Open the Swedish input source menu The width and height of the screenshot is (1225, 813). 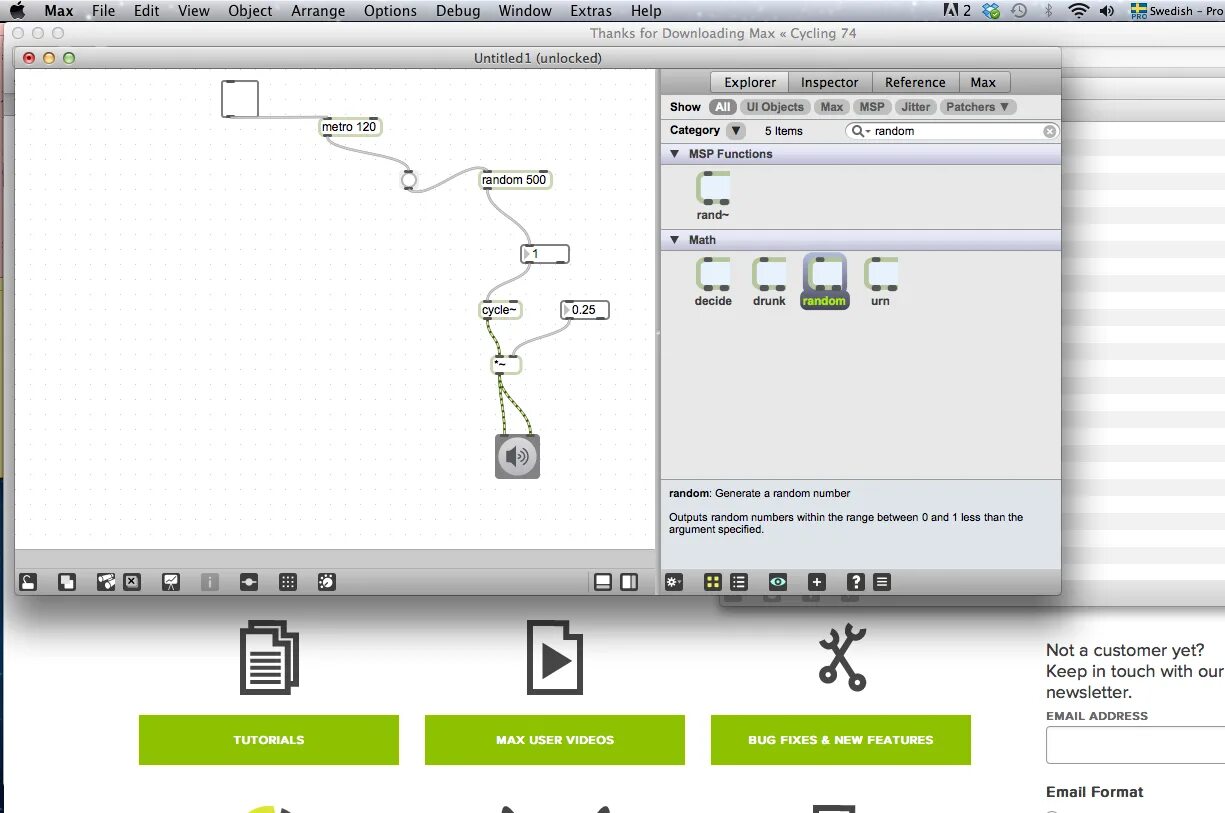[1176, 11]
